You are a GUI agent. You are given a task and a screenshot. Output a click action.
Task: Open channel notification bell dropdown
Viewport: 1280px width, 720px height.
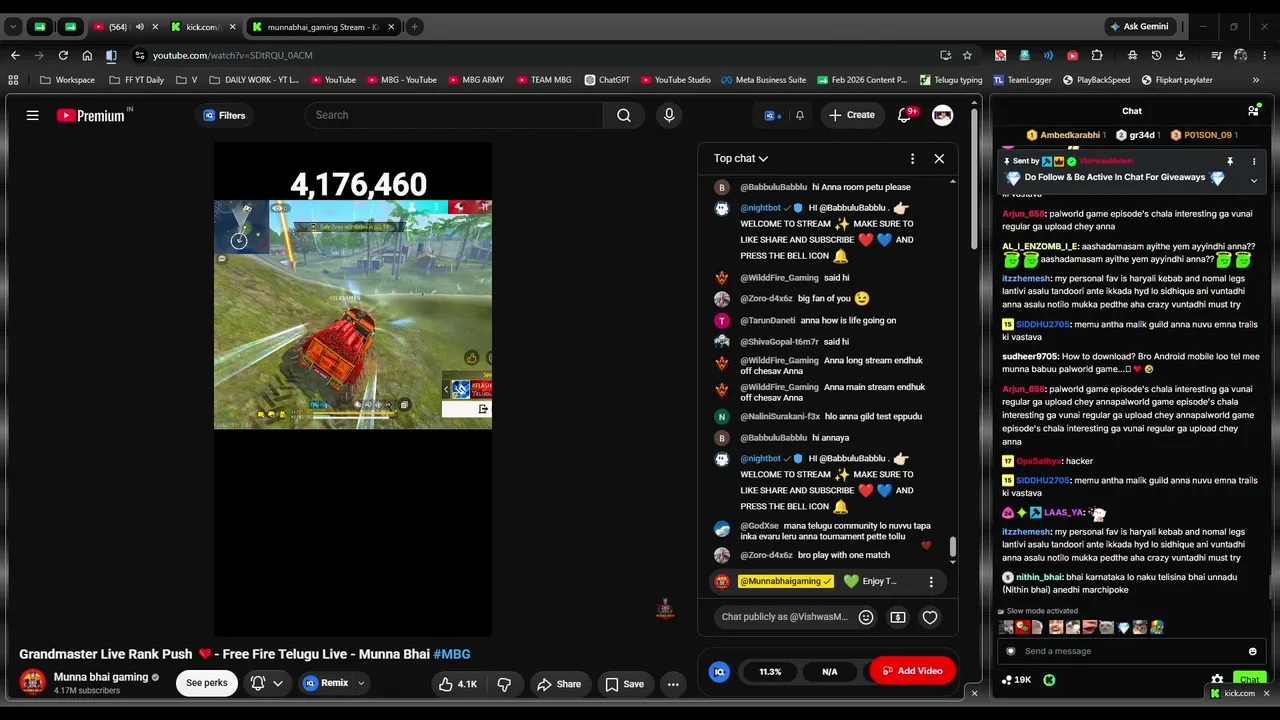[x=266, y=683]
